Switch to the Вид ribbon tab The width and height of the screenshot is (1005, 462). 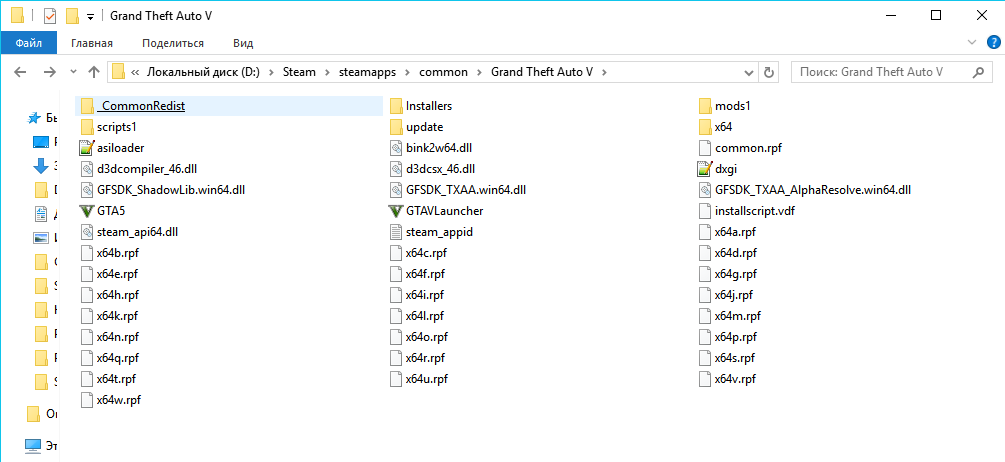pyautogui.click(x=243, y=43)
